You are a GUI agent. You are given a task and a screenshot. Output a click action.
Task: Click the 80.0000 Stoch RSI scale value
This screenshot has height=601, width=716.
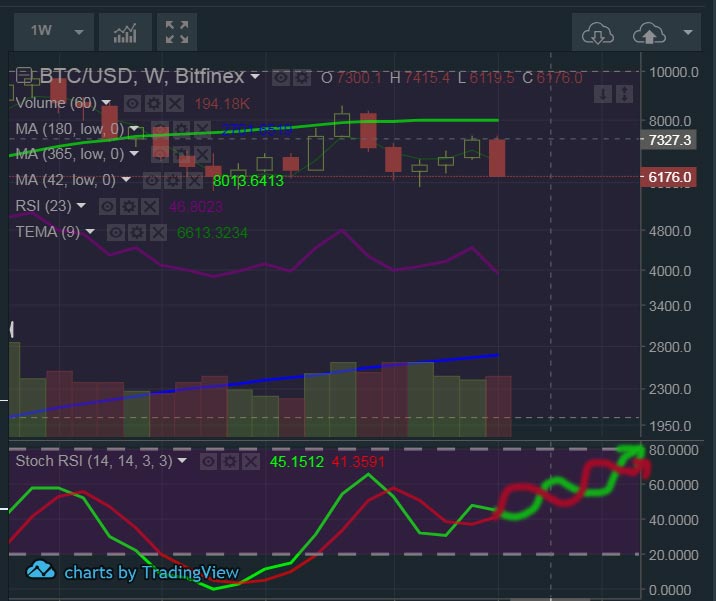674,450
